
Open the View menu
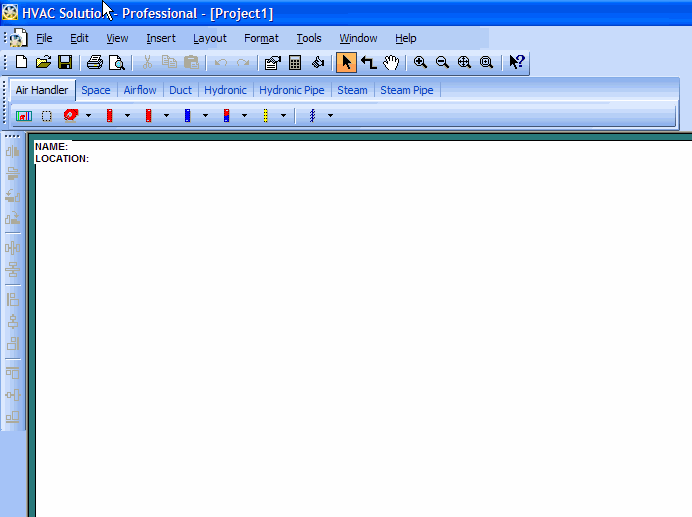tap(117, 38)
